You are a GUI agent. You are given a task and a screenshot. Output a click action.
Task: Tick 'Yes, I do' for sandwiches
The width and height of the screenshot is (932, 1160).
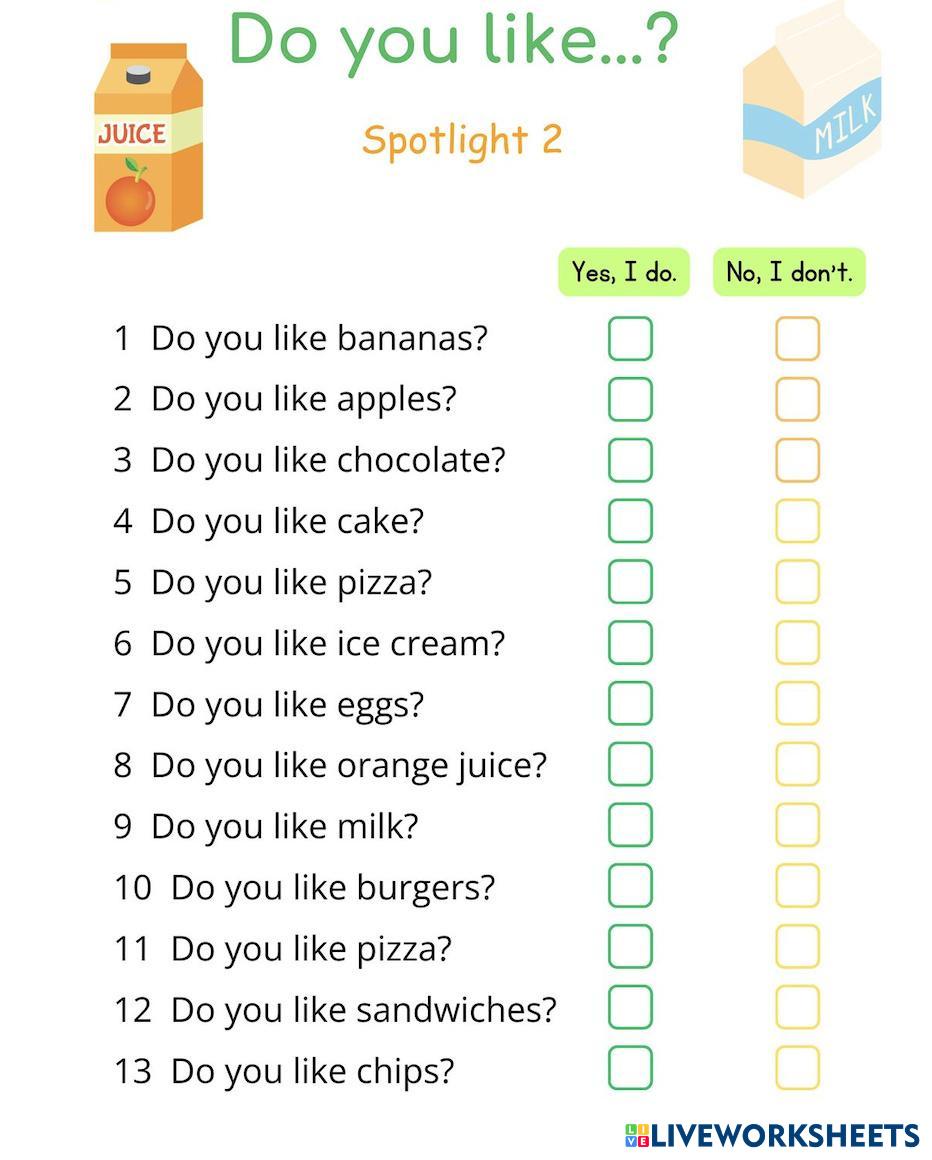click(x=630, y=1008)
